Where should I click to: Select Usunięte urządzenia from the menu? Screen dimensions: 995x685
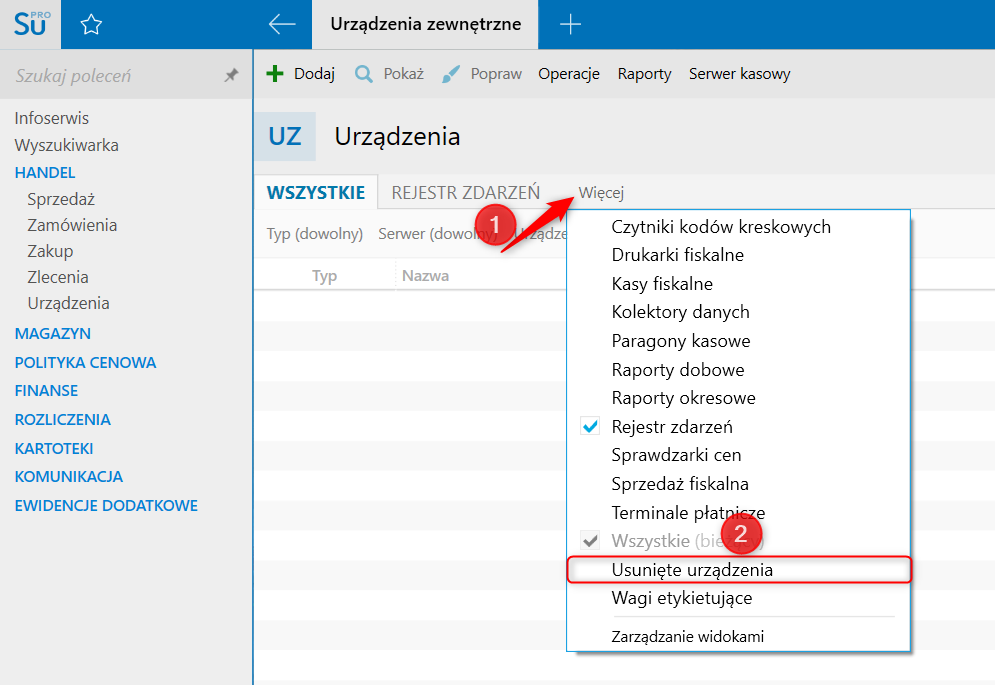click(692, 570)
